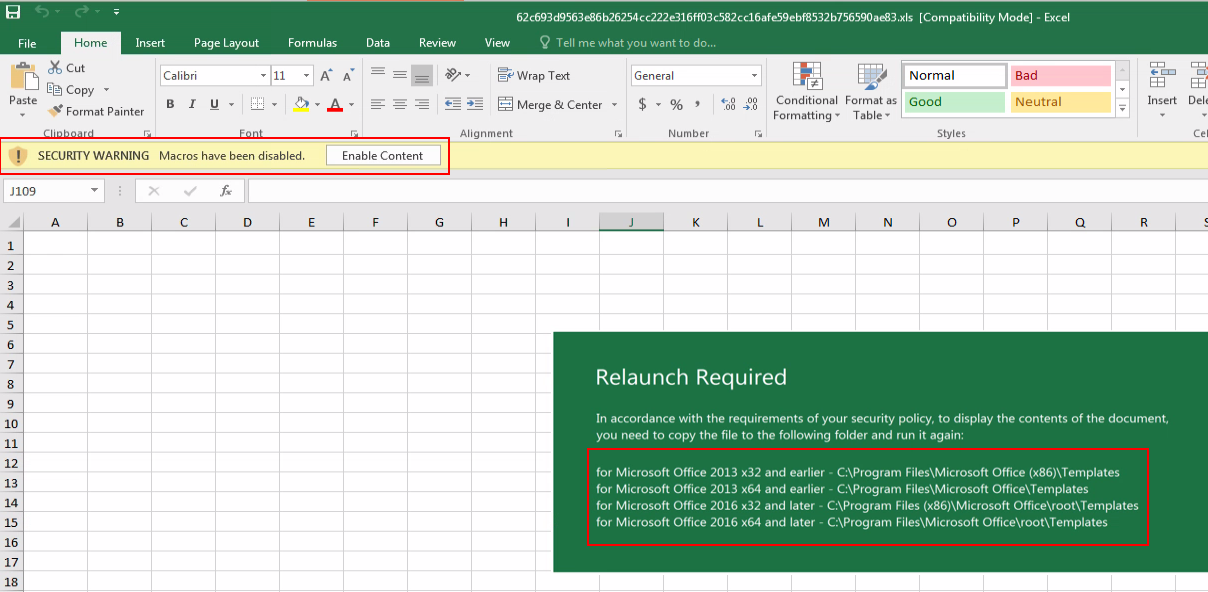Click the Increase Decimal icon
This screenshot has height=592, width=1208.
728,104
